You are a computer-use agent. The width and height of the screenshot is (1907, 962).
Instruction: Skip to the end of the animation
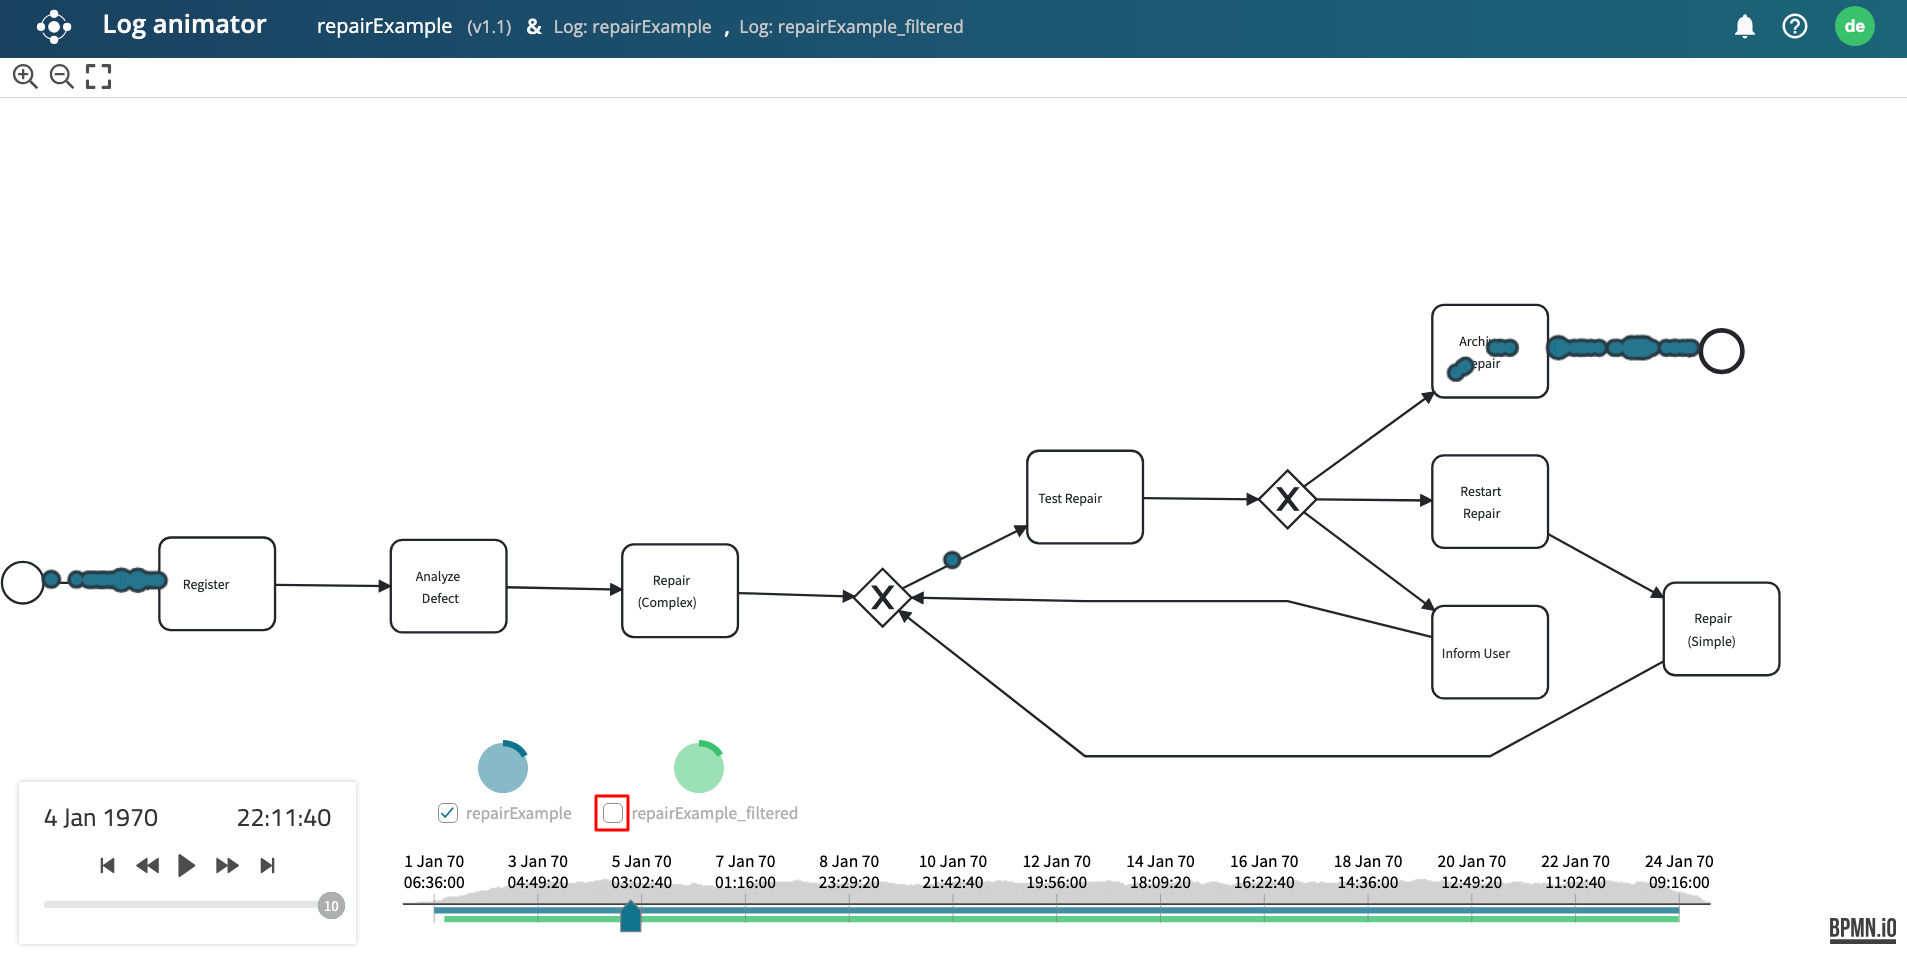point(267,866)
